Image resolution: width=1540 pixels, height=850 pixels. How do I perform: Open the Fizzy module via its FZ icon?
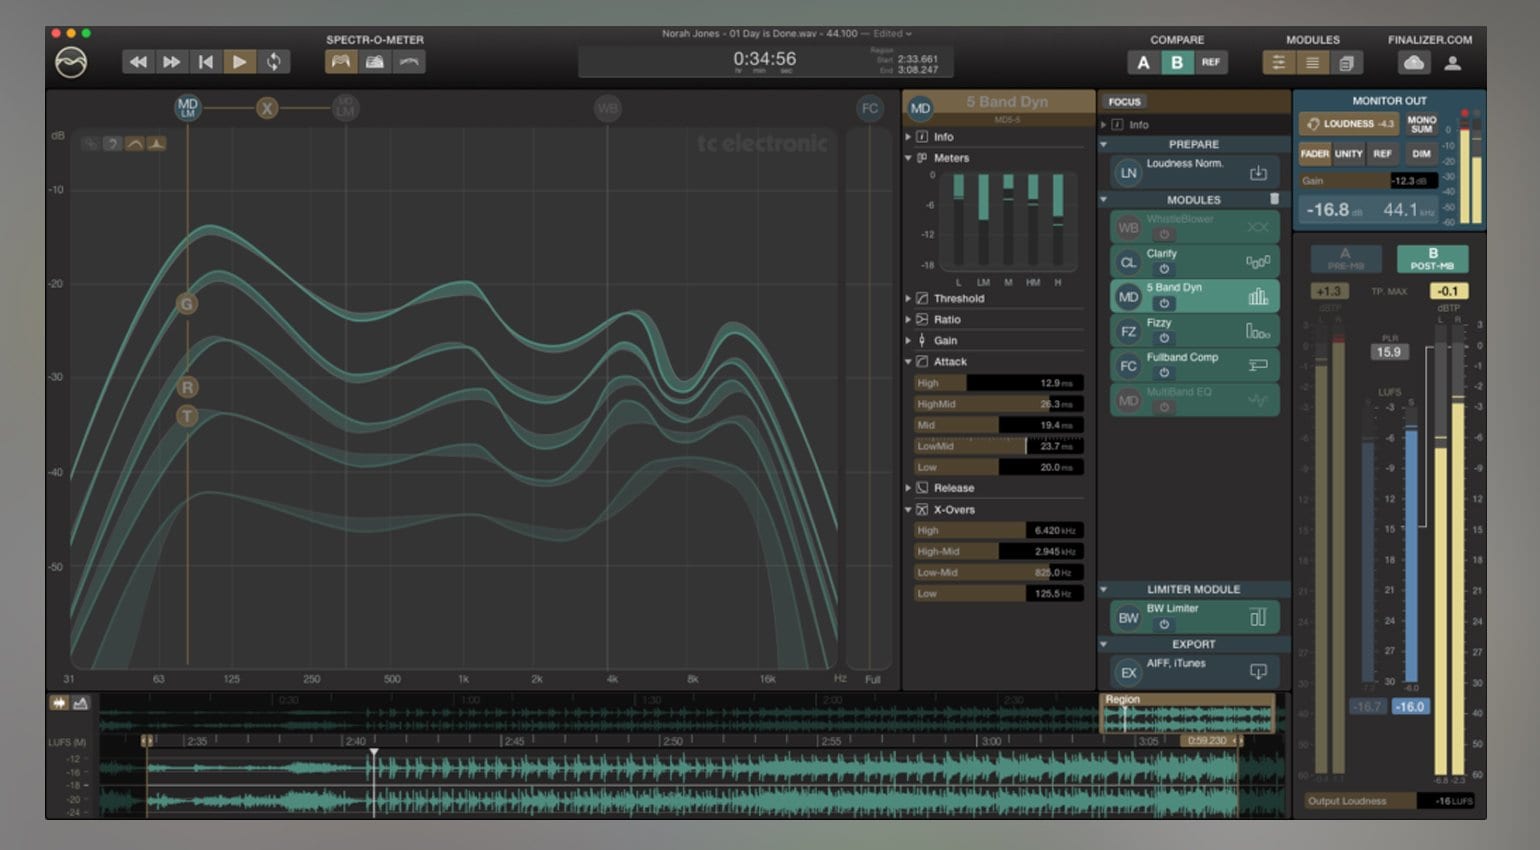coord(1127,330)
